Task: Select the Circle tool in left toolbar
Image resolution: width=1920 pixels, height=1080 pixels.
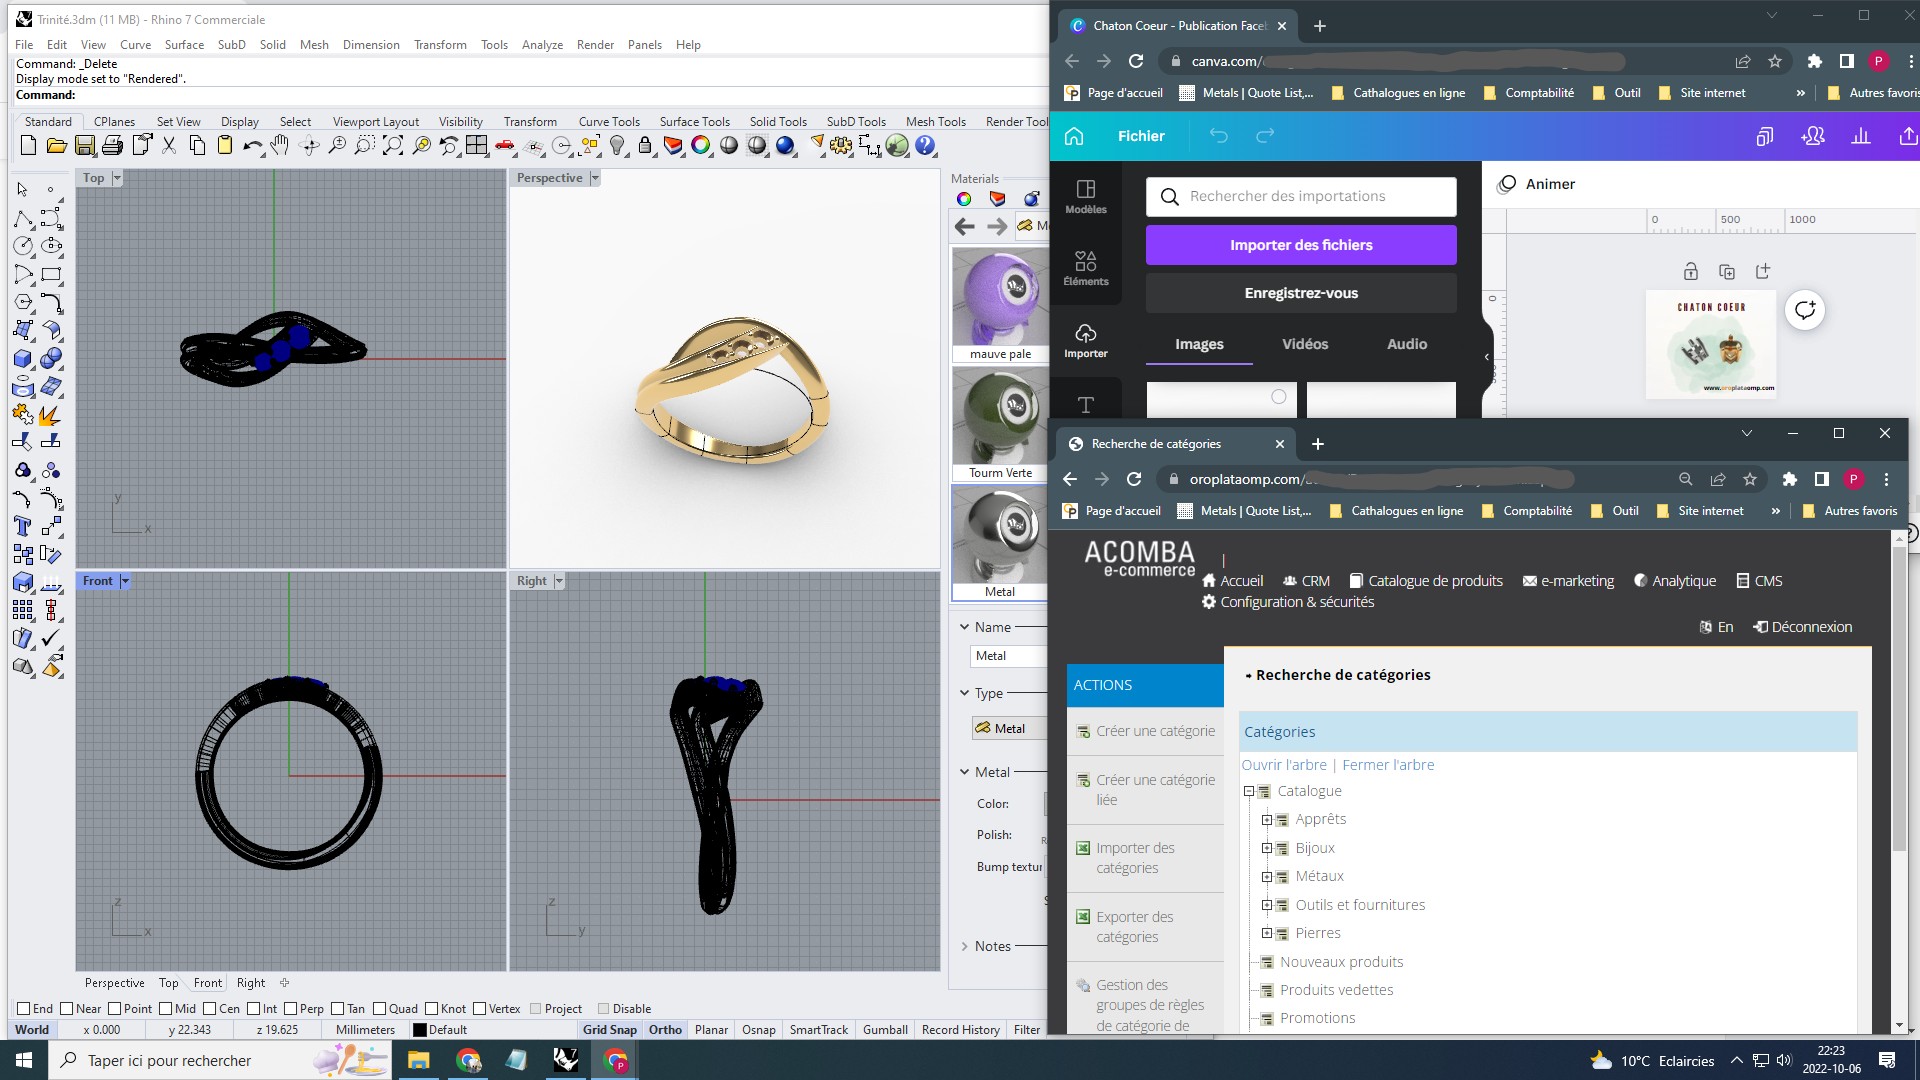Action: click(23, 246)
